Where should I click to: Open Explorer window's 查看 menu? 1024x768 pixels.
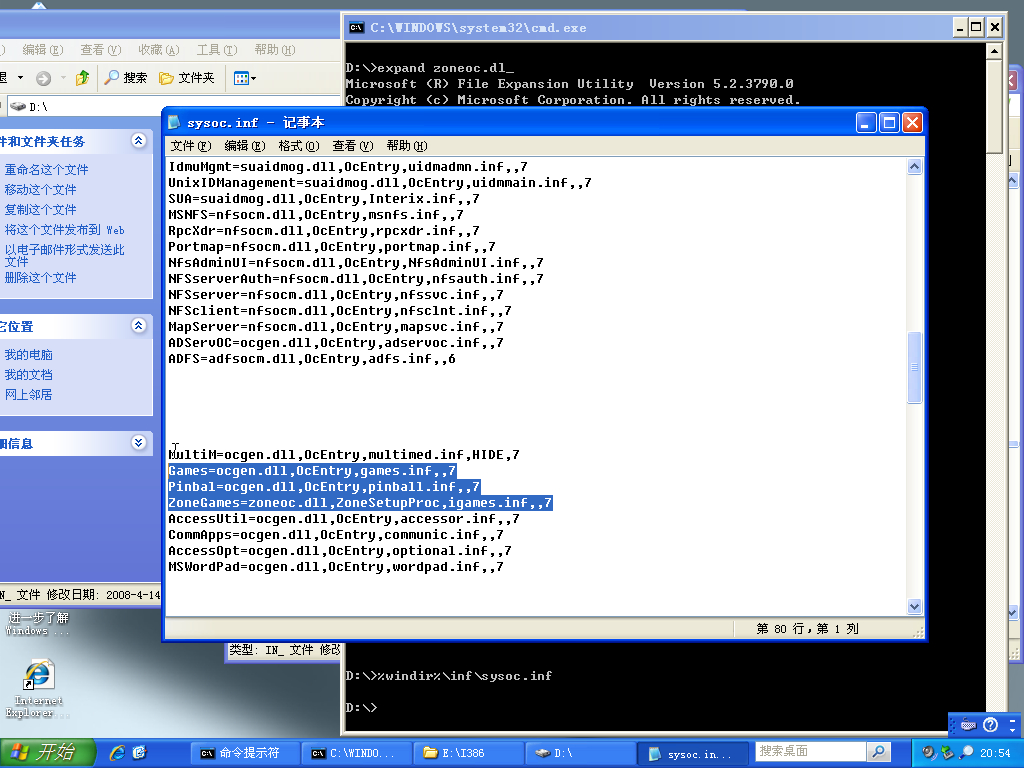coord(101,50)
